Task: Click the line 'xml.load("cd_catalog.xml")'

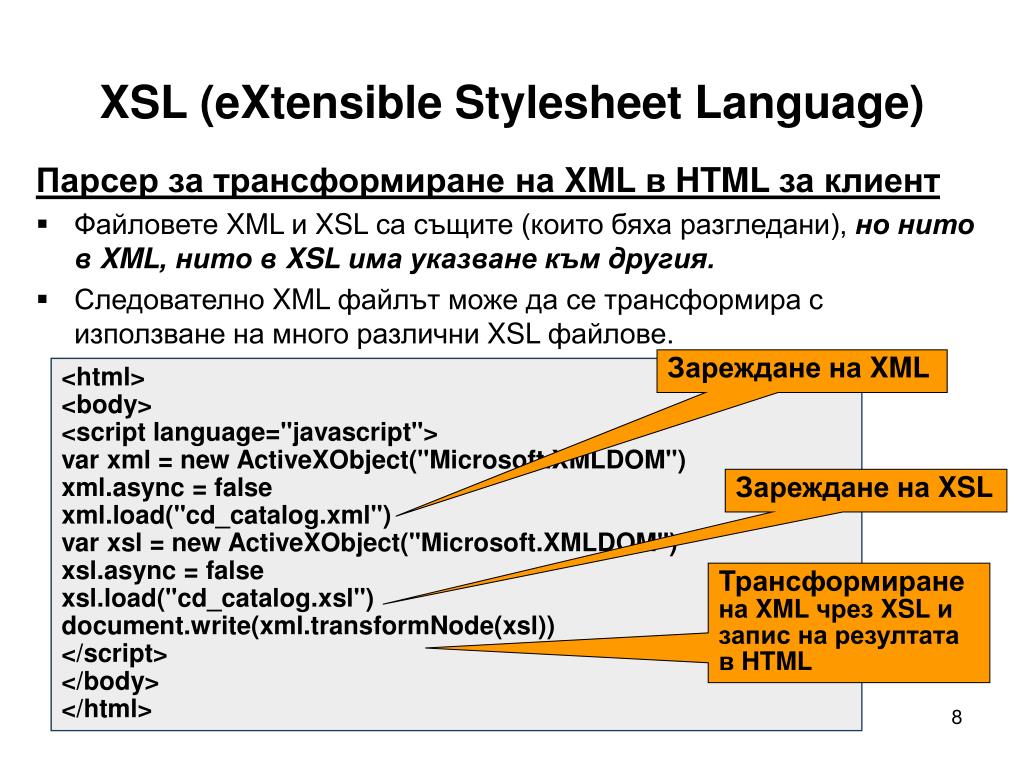Action: [x=226, y=516]
